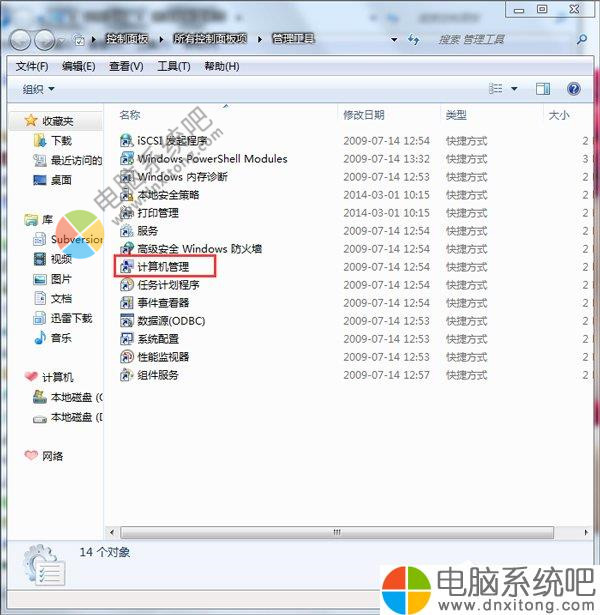The height and width of the screenshot is (615, 600).
Task: Open the view options dropdown arrow
Action: (x=514, y=89)
